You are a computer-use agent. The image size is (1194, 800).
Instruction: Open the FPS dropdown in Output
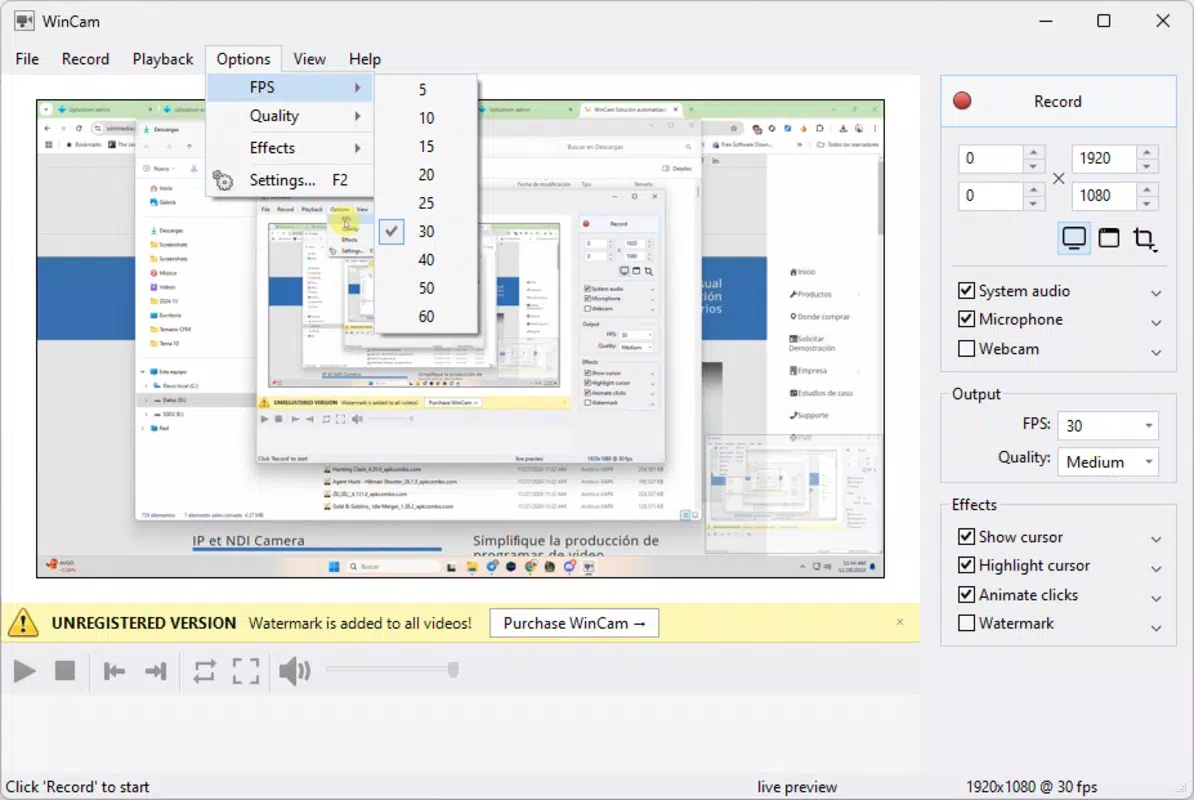[x=1108, y=425]
